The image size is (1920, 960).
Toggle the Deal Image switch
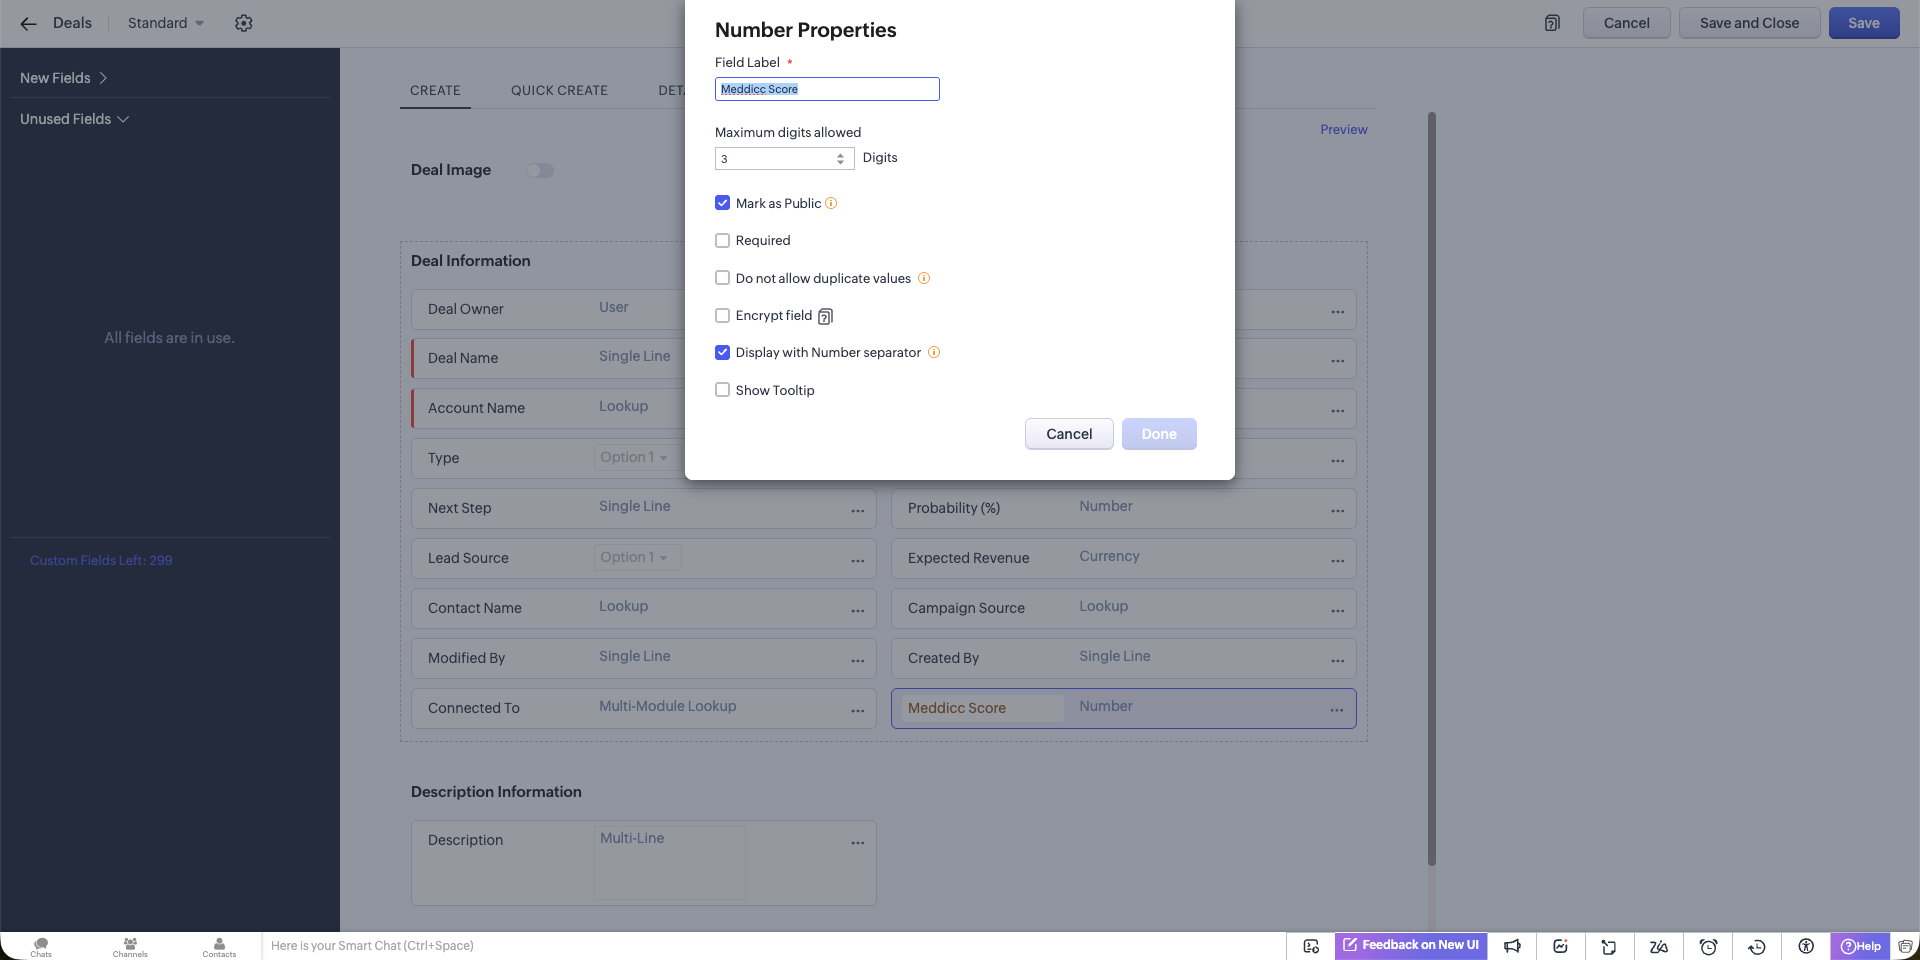(539, 170)
